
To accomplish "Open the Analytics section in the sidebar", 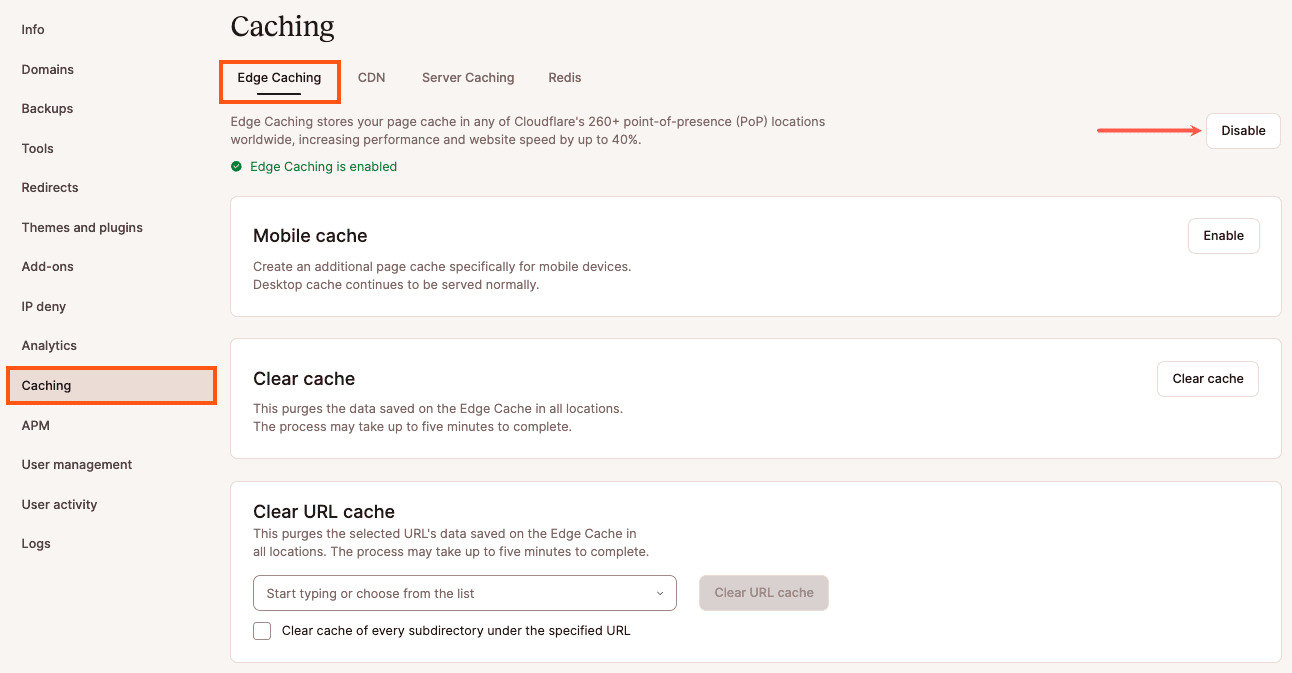I will pos(48,345).
